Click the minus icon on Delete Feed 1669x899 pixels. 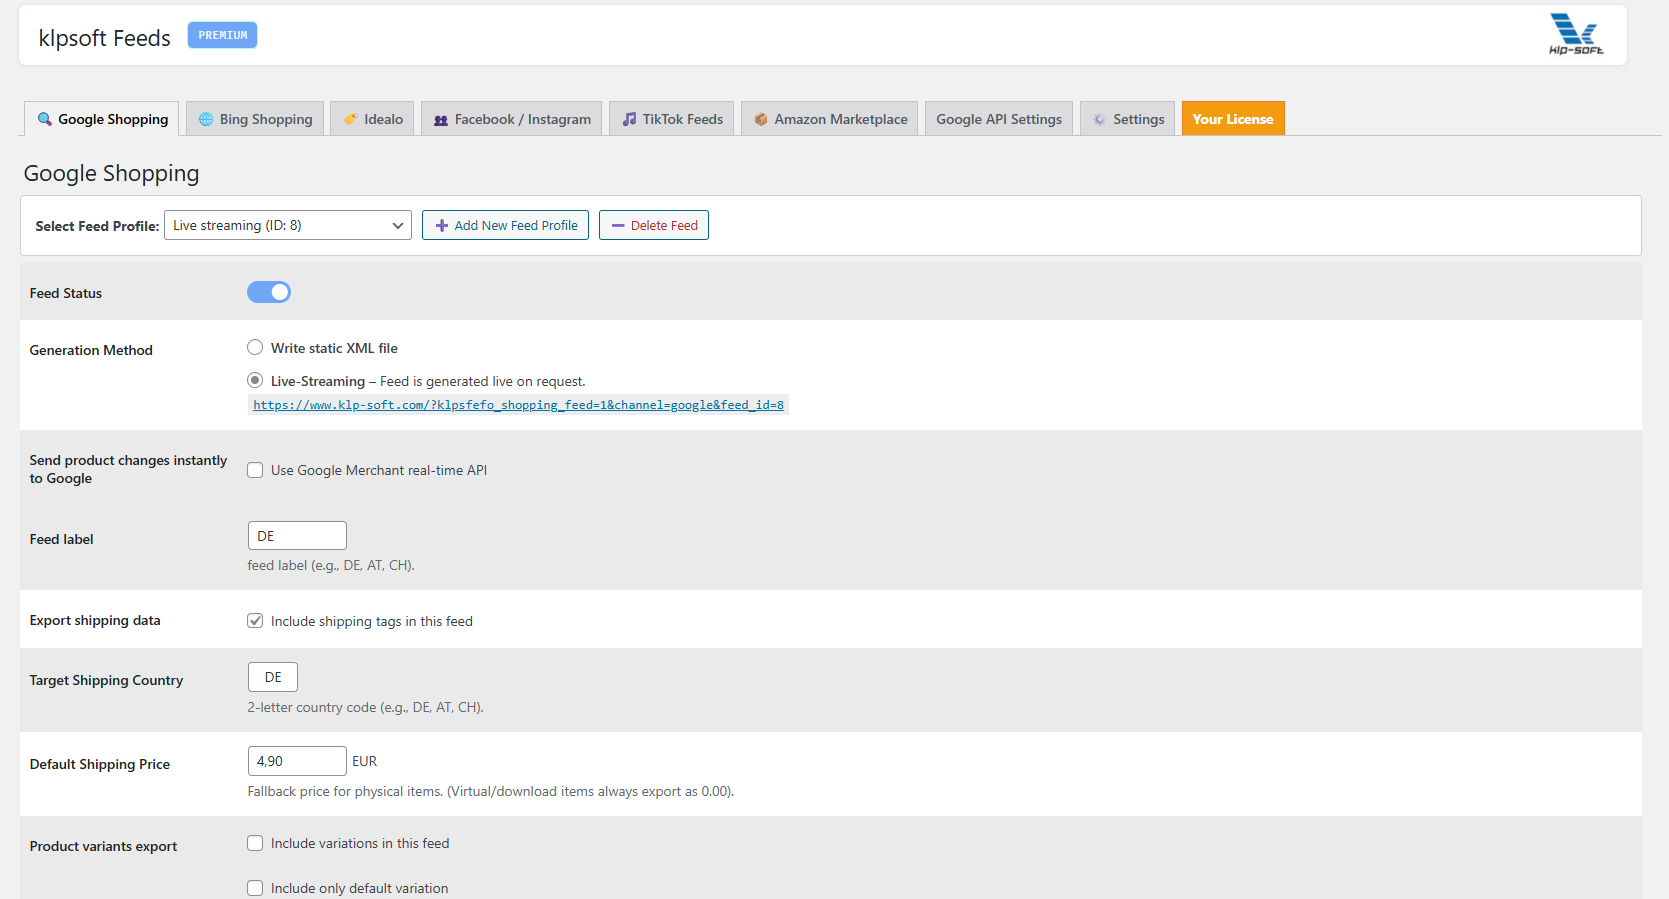618,226
